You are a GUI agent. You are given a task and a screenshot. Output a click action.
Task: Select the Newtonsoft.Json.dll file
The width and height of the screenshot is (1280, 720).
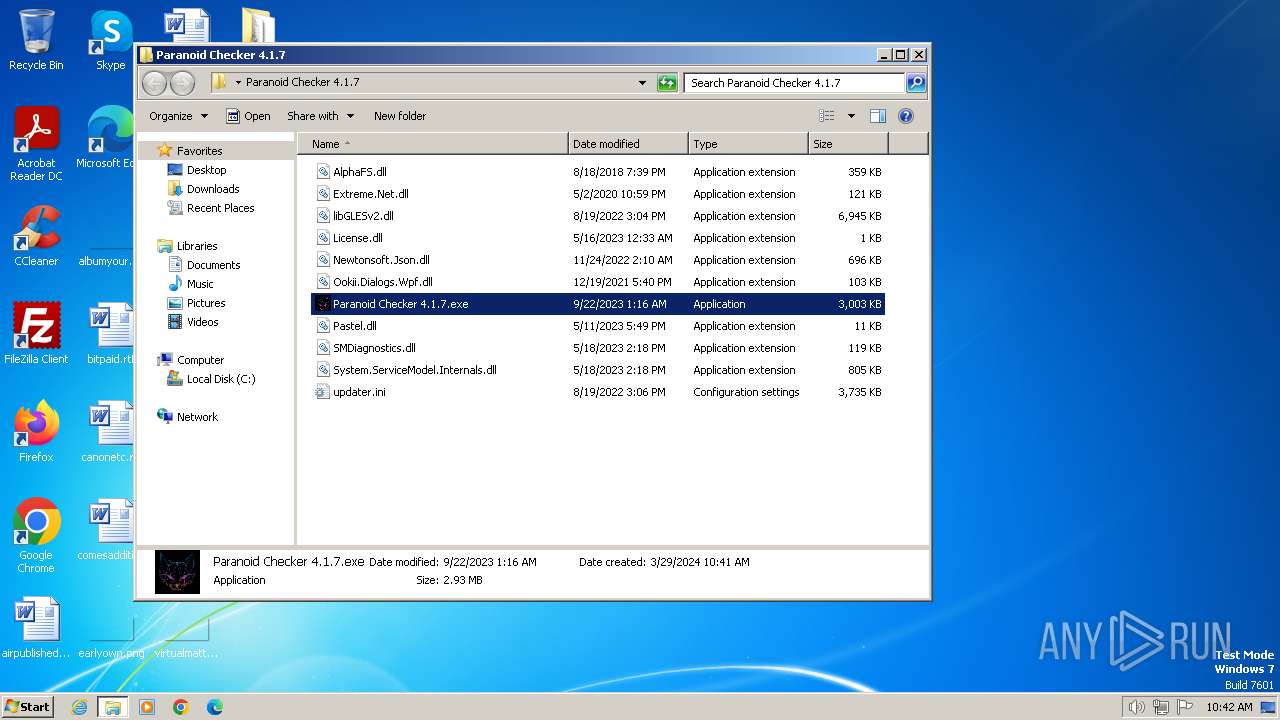point(381,260)
